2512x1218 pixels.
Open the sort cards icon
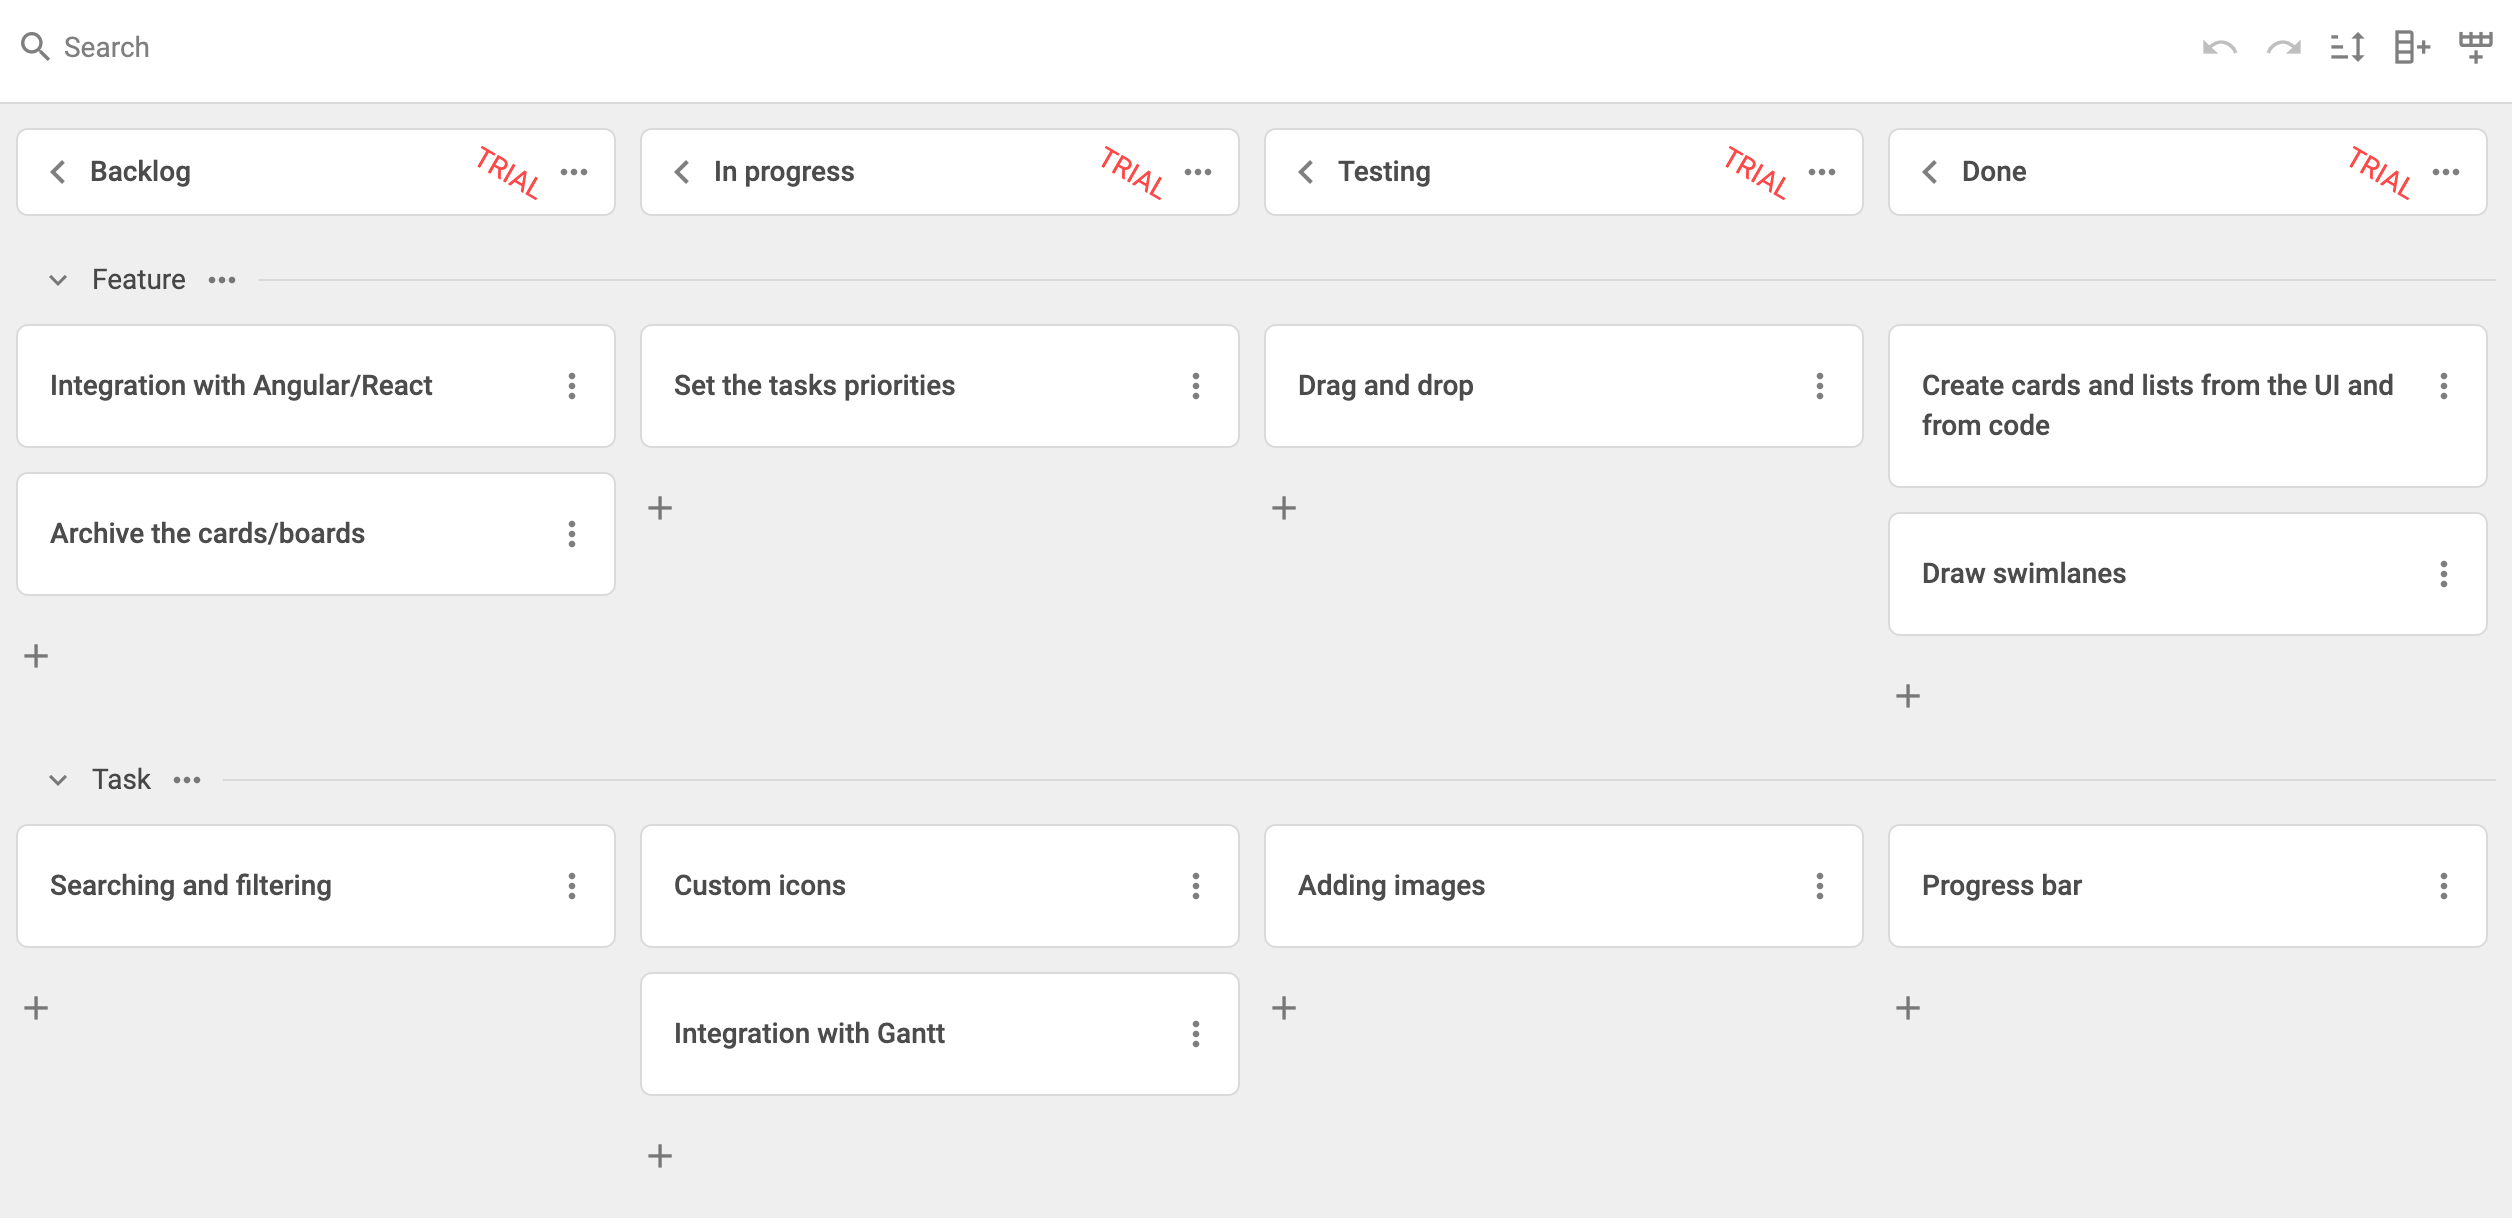click(2347, 47)
